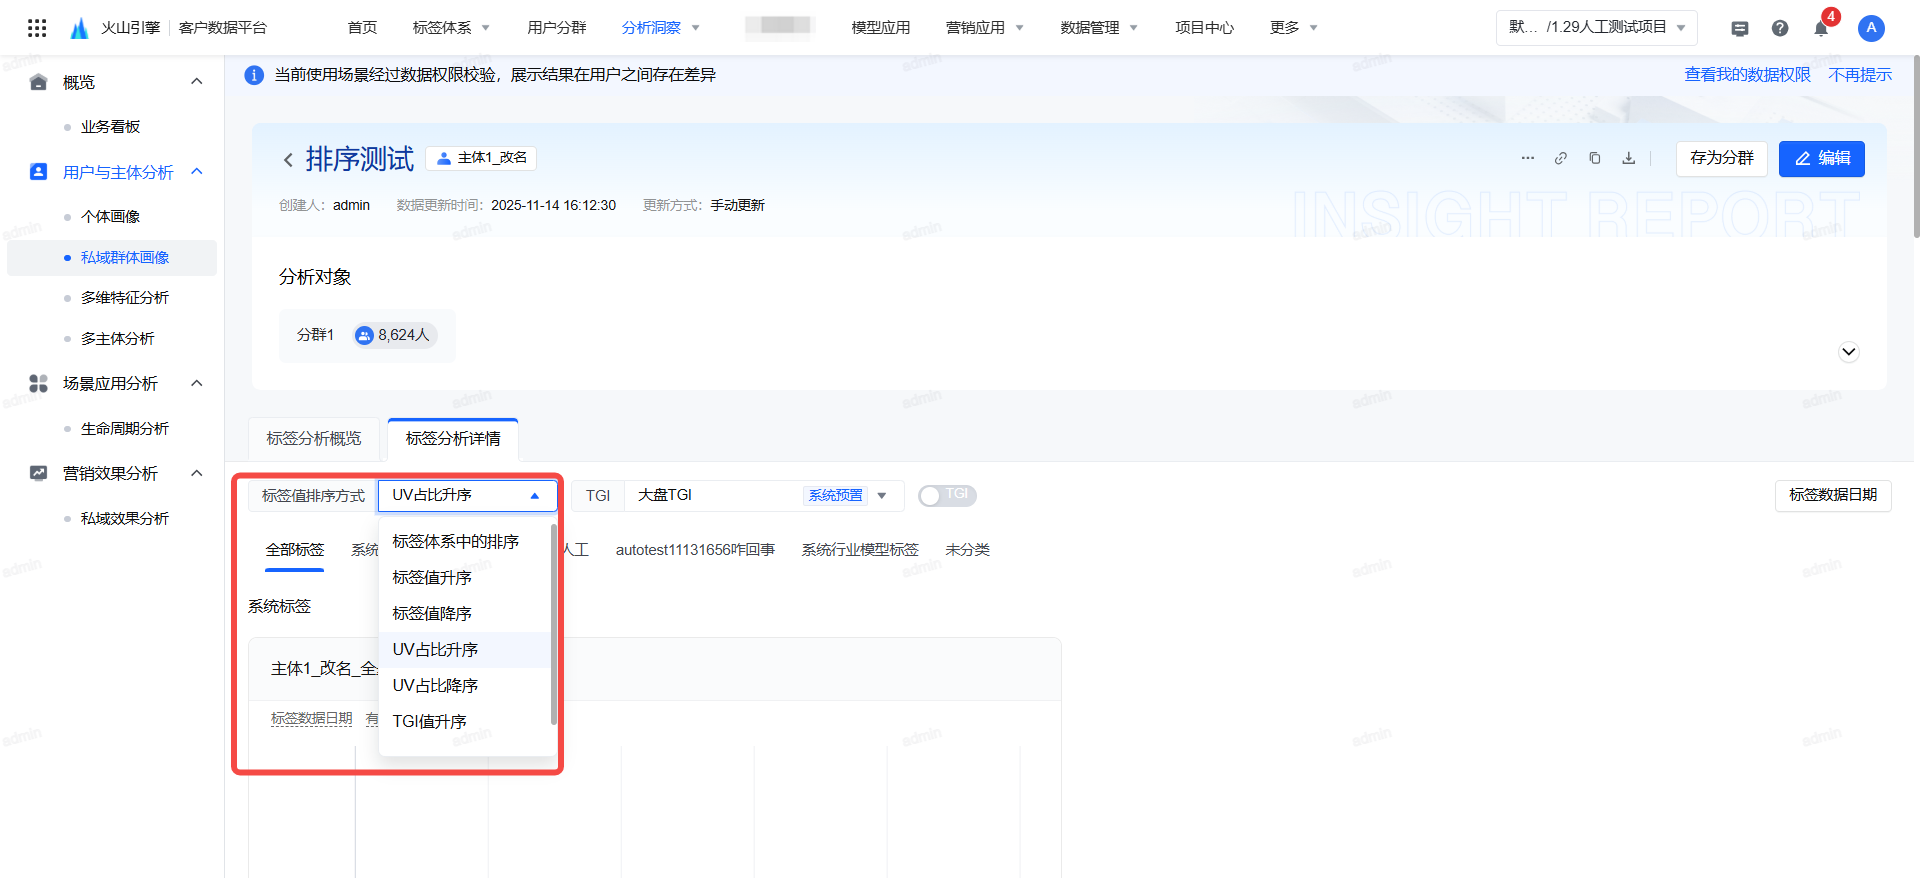Click the sort dropdown list scrollbar
Screen dimensions: 1920x878
pyautogui.click(x=554, y=625)
